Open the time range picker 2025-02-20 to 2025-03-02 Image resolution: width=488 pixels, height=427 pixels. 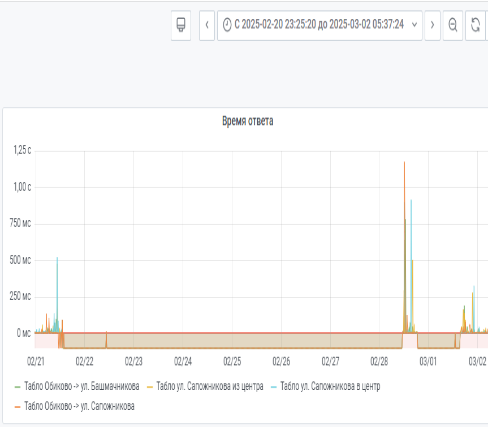tap(320, 25)
